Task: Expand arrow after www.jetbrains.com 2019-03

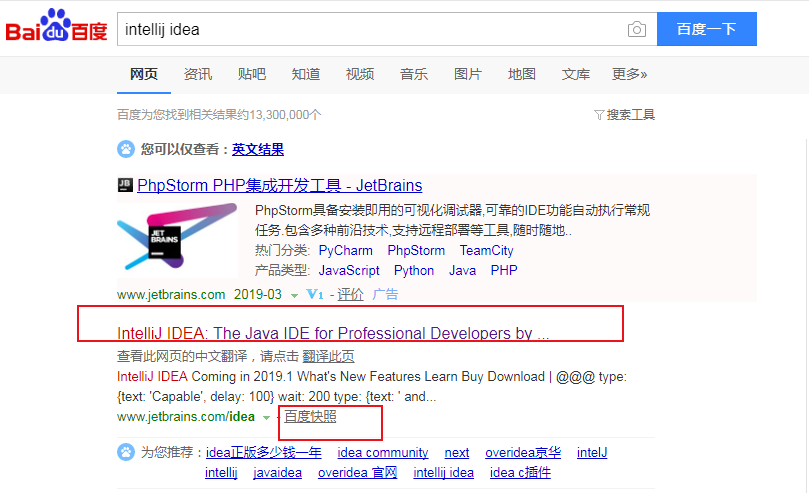Action: click(294, 295)
